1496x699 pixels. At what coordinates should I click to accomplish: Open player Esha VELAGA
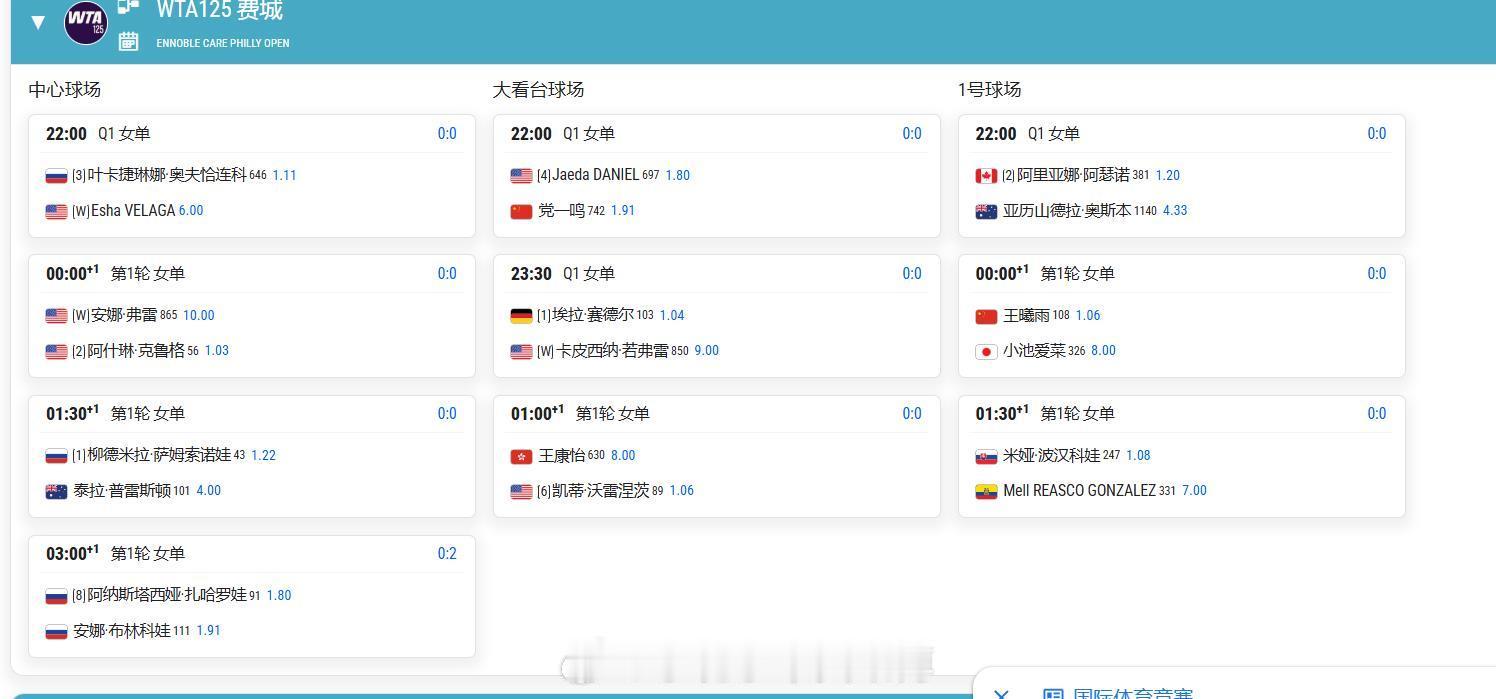(x=133, y=211)
